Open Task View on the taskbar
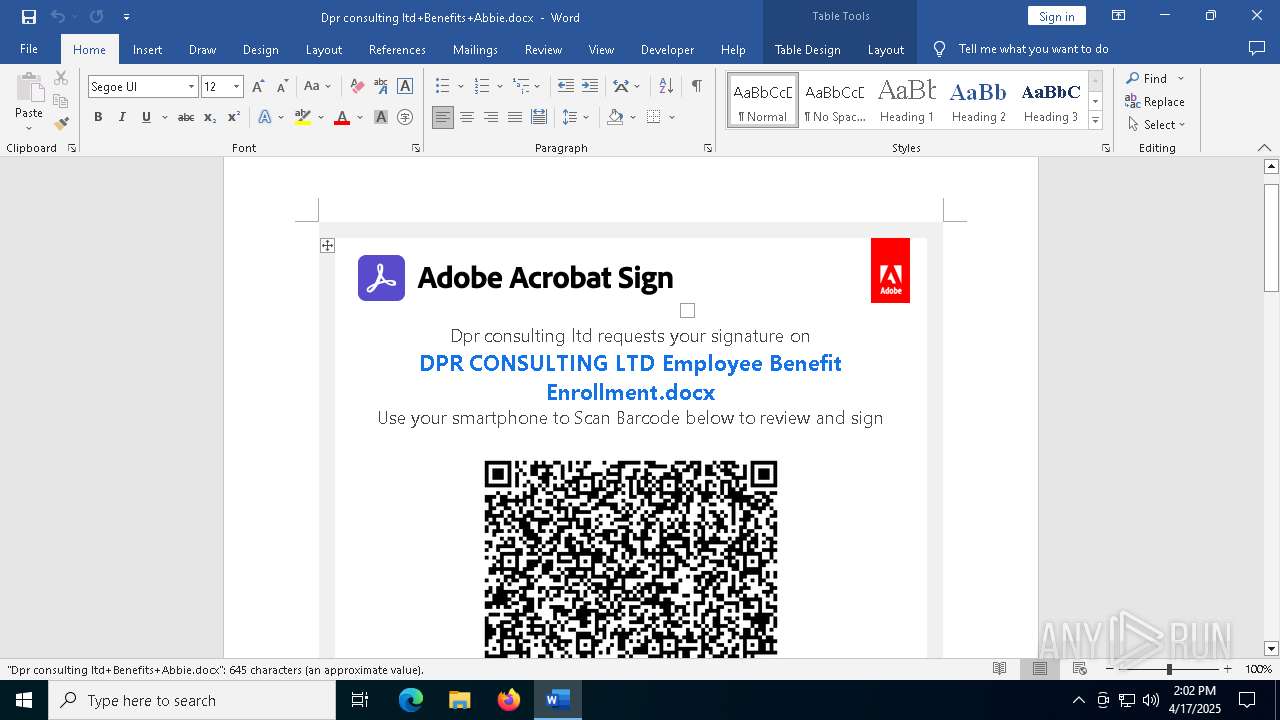The image size is (1280, 720). coord(360,700)
